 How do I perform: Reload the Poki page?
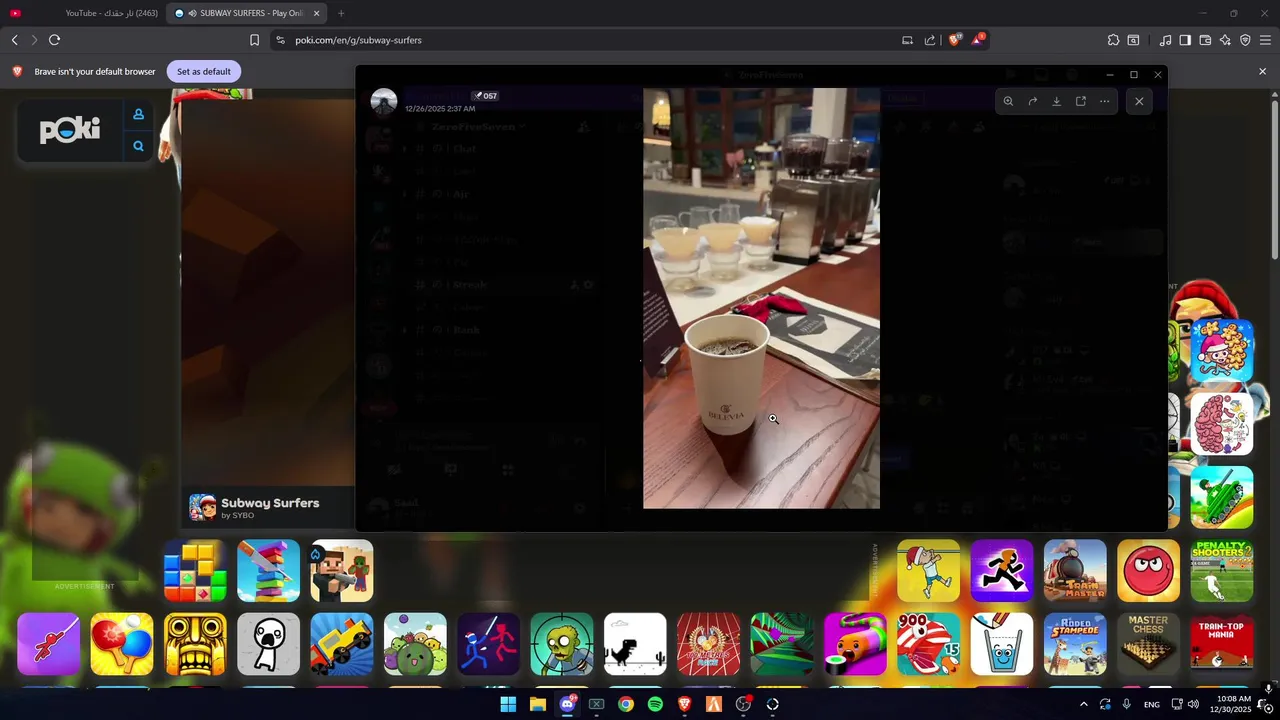point(54,40)
